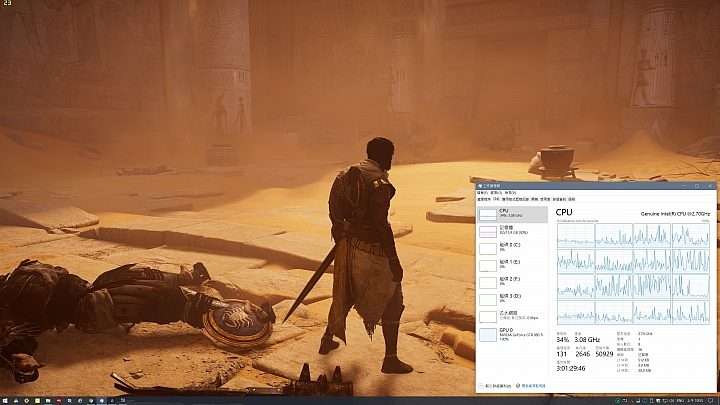Click Memory mini graph thumbnail in sidebar
The width and height of the screenshot is (720, 405).
coord(488,231)
